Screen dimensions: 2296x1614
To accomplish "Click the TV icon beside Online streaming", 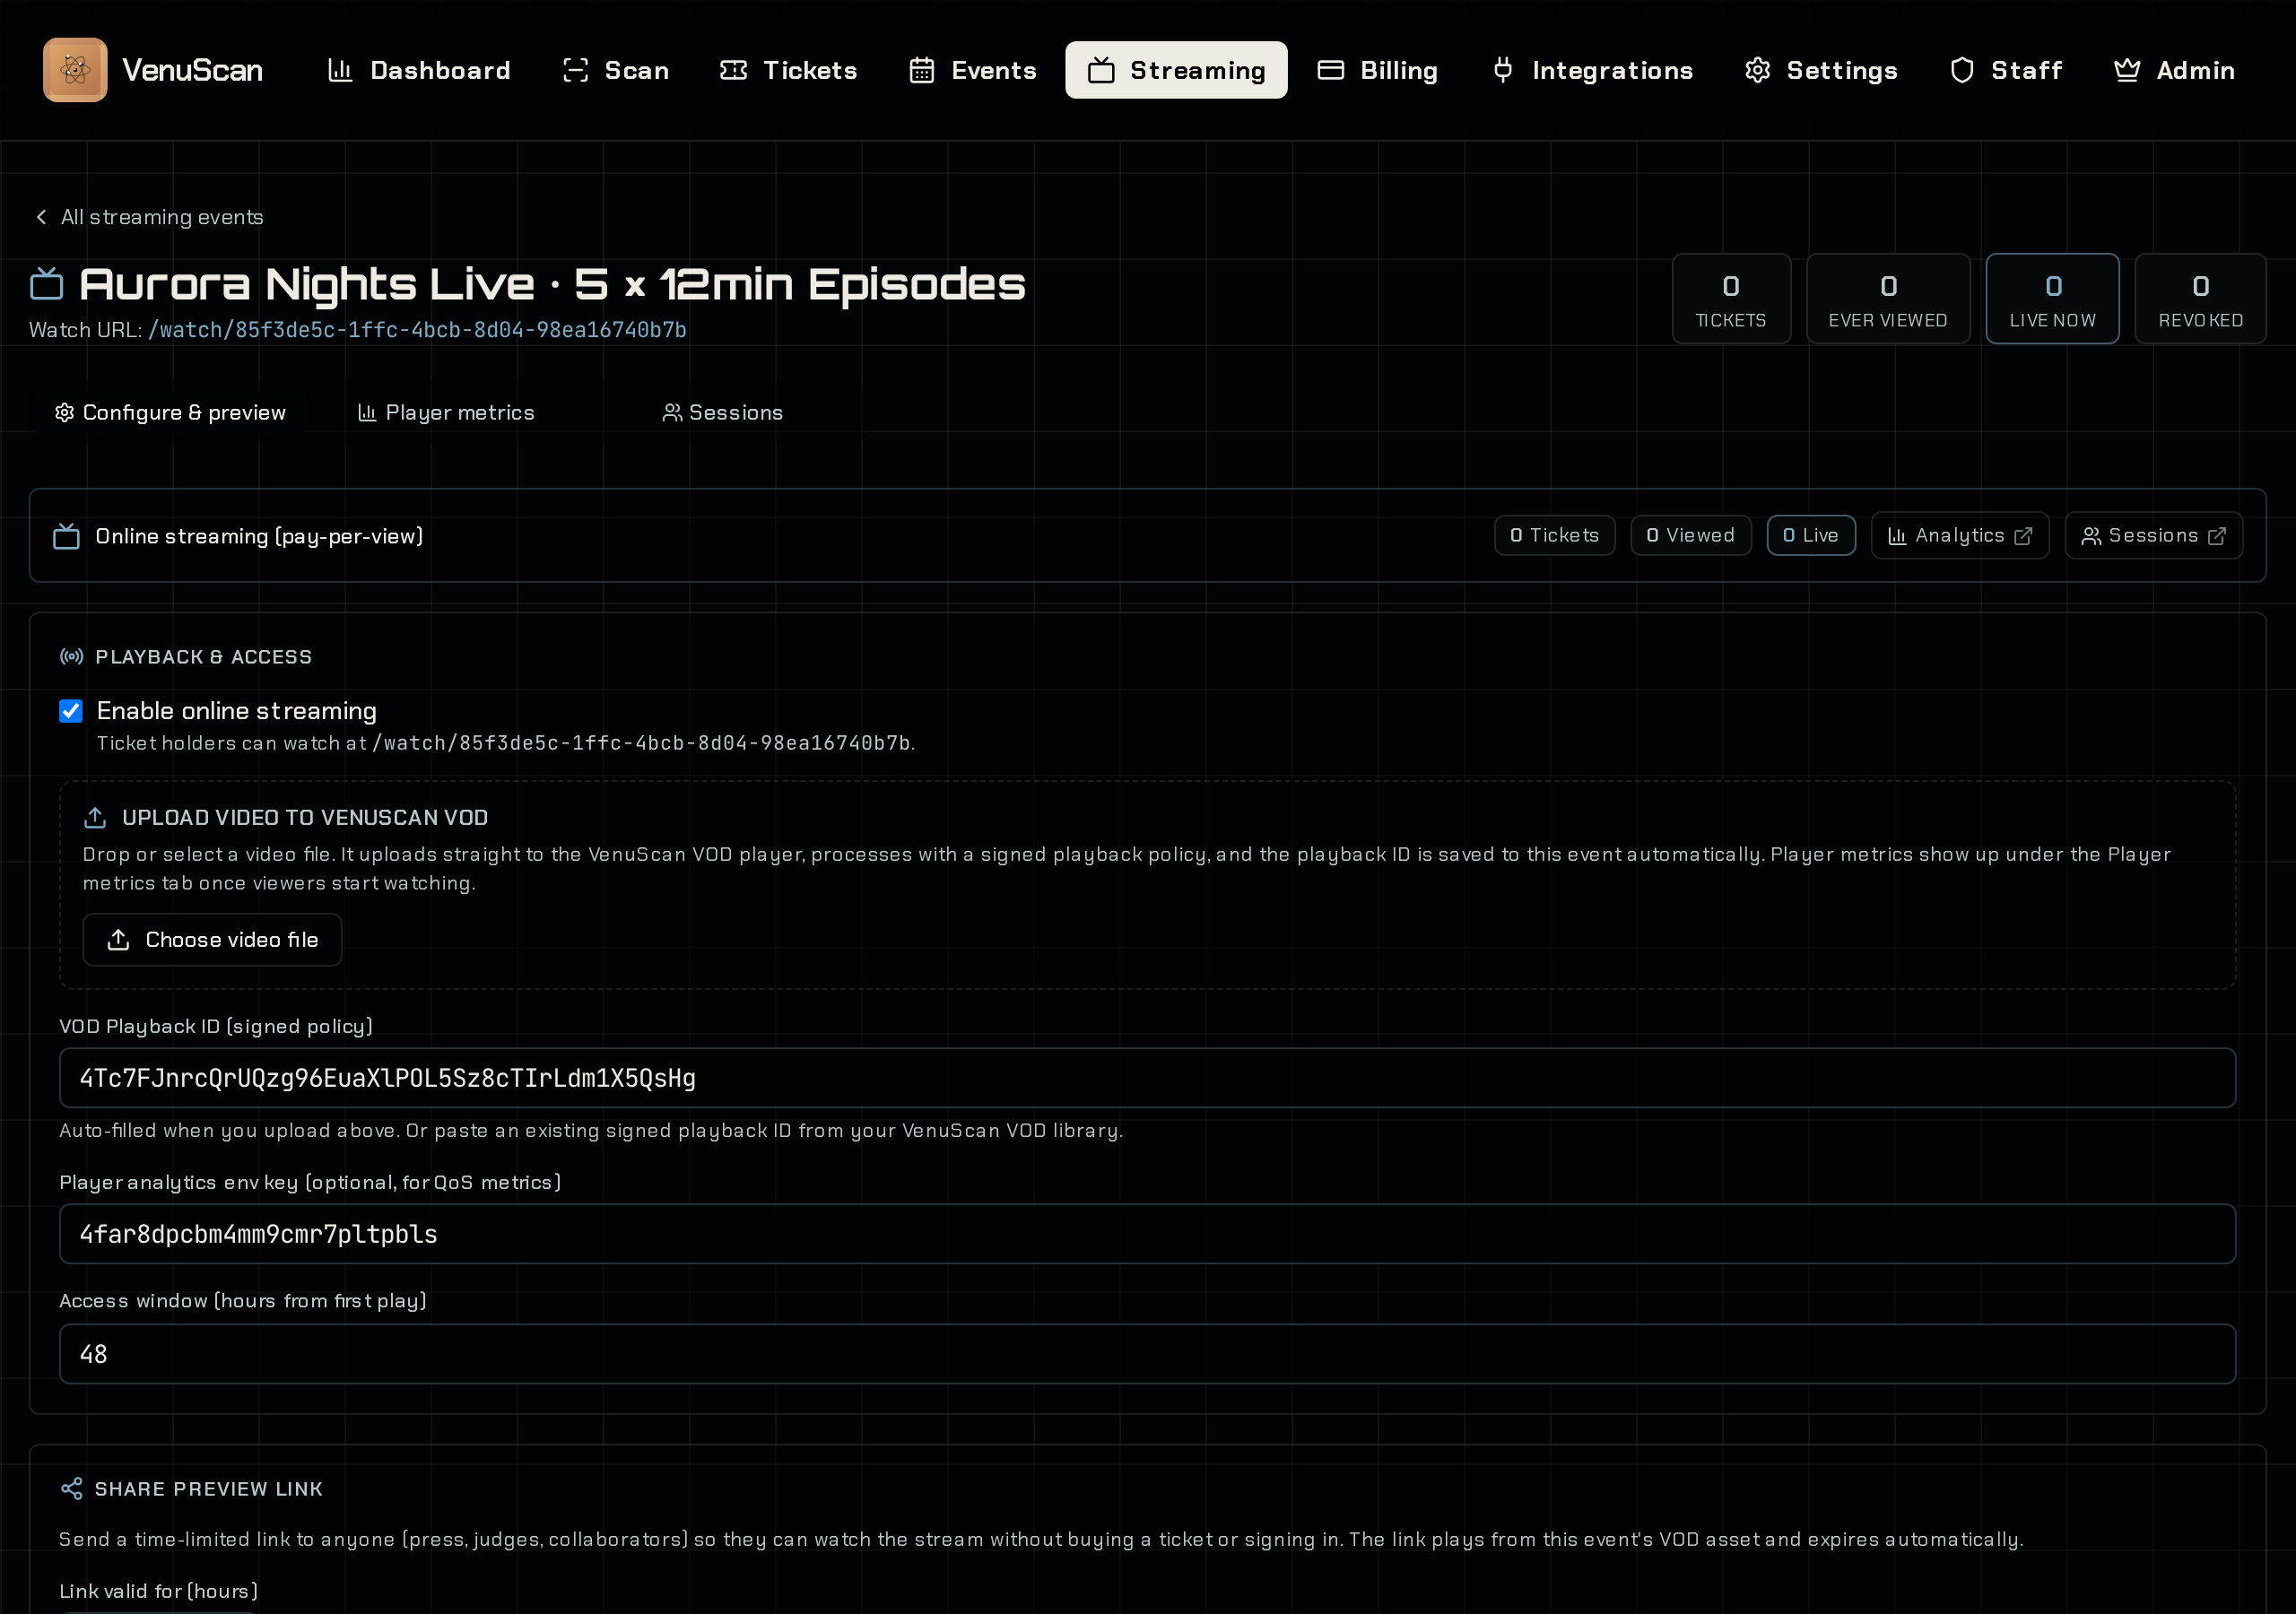I will [x=66, y=537].
